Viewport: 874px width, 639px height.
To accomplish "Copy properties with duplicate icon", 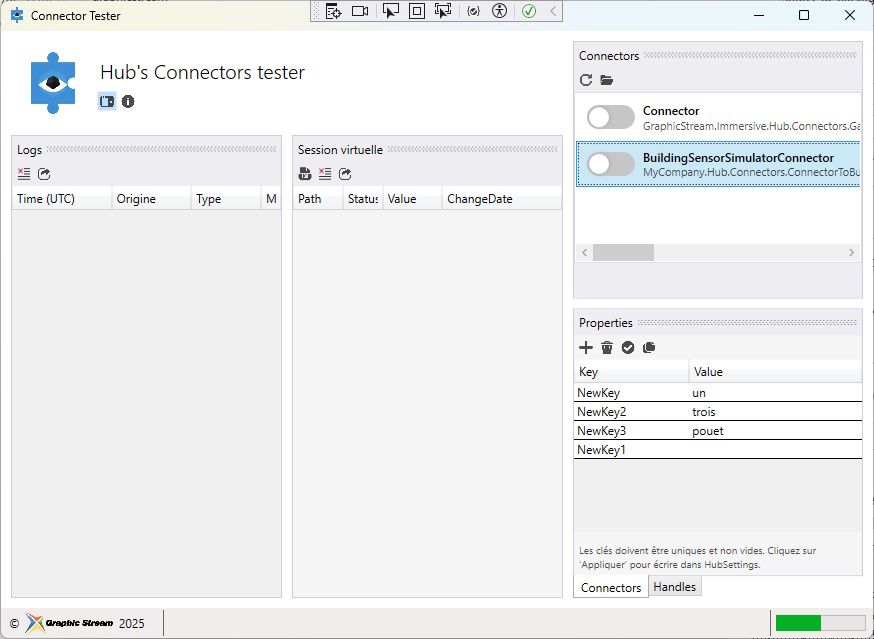I will tap(649, 348).
